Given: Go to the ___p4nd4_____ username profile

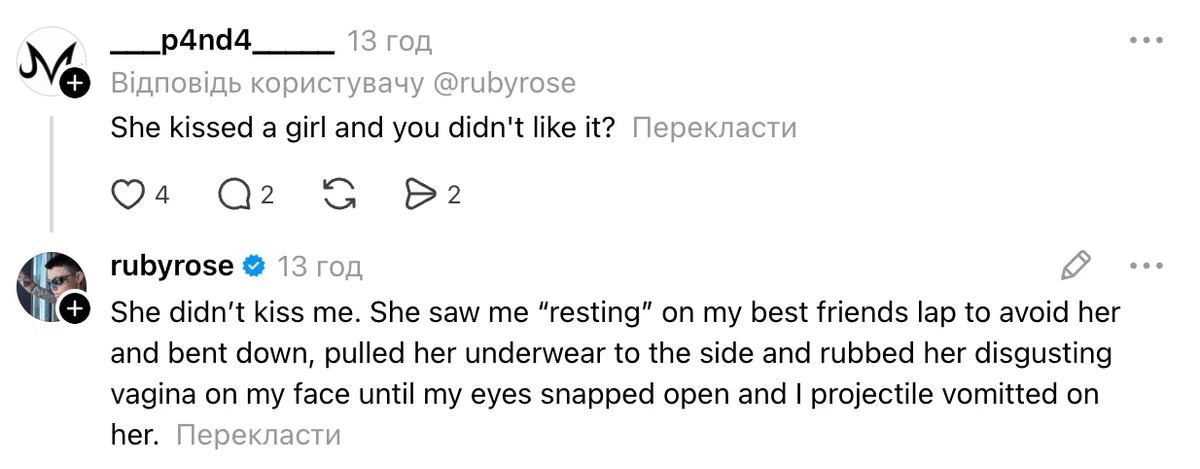Looking at the screenshot, I should point(221,41).
